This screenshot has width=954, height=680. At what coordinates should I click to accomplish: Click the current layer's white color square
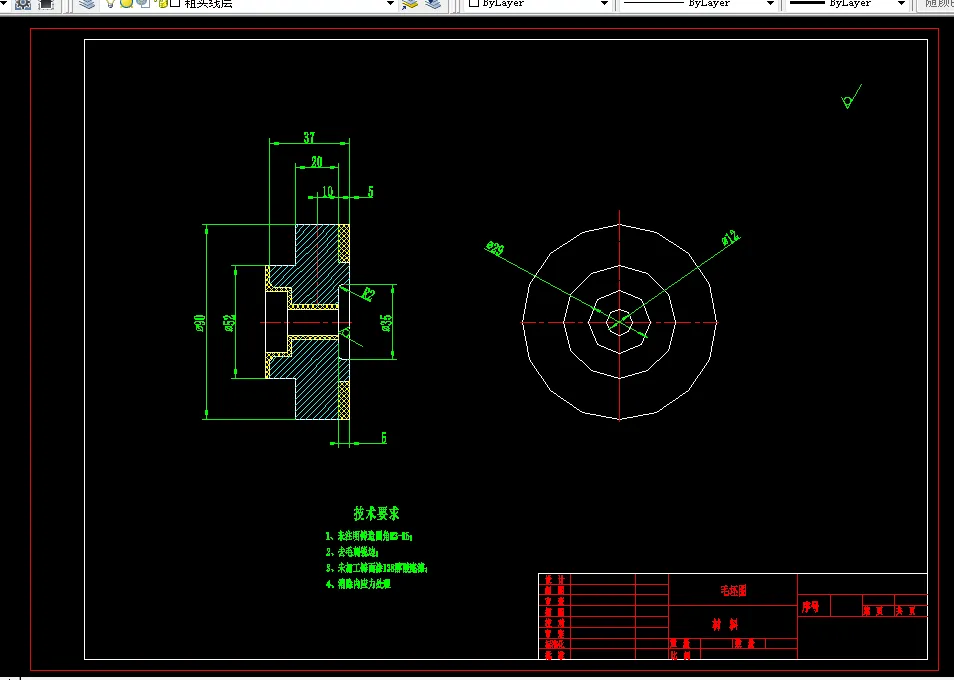point(175,4)
